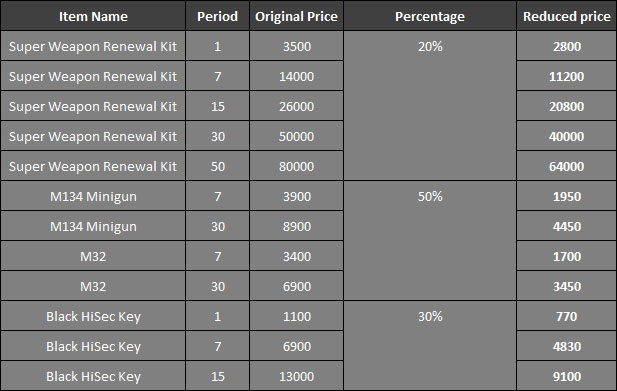Select the 8900 original price cell
The image size is (617, 391).
coord(296,226)
